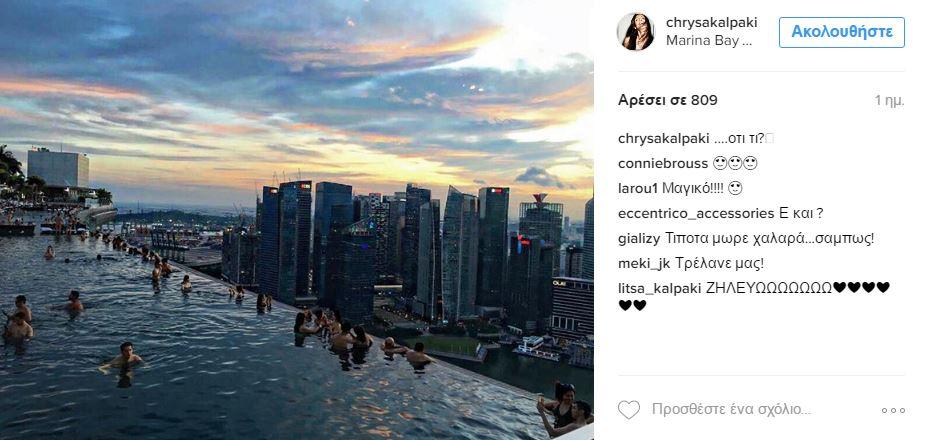Open the chrysakalpaki username in the header

tap(712, 23)
